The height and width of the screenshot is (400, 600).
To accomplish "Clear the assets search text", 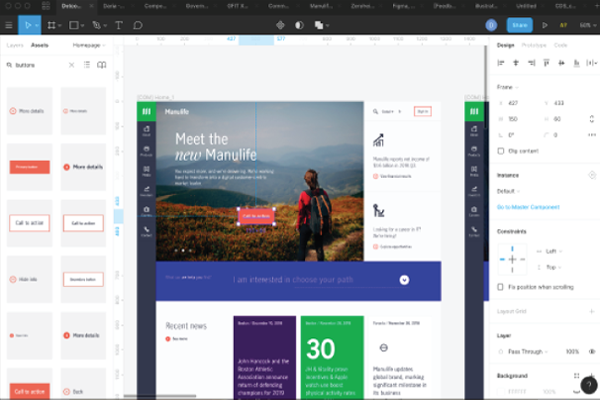I will tap(72, 65).
